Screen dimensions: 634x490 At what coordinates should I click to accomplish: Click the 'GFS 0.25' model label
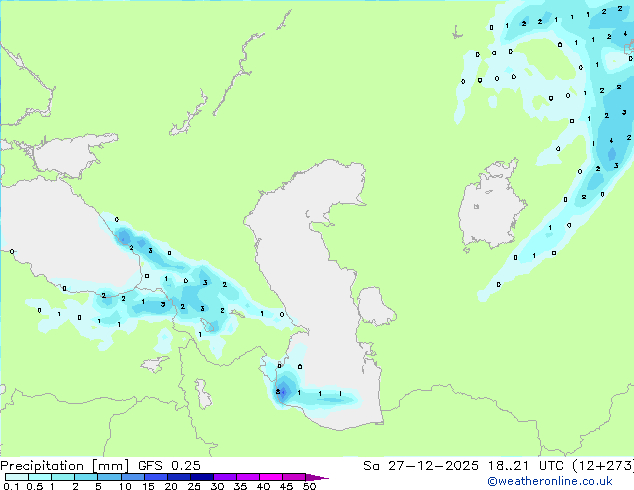169,466
